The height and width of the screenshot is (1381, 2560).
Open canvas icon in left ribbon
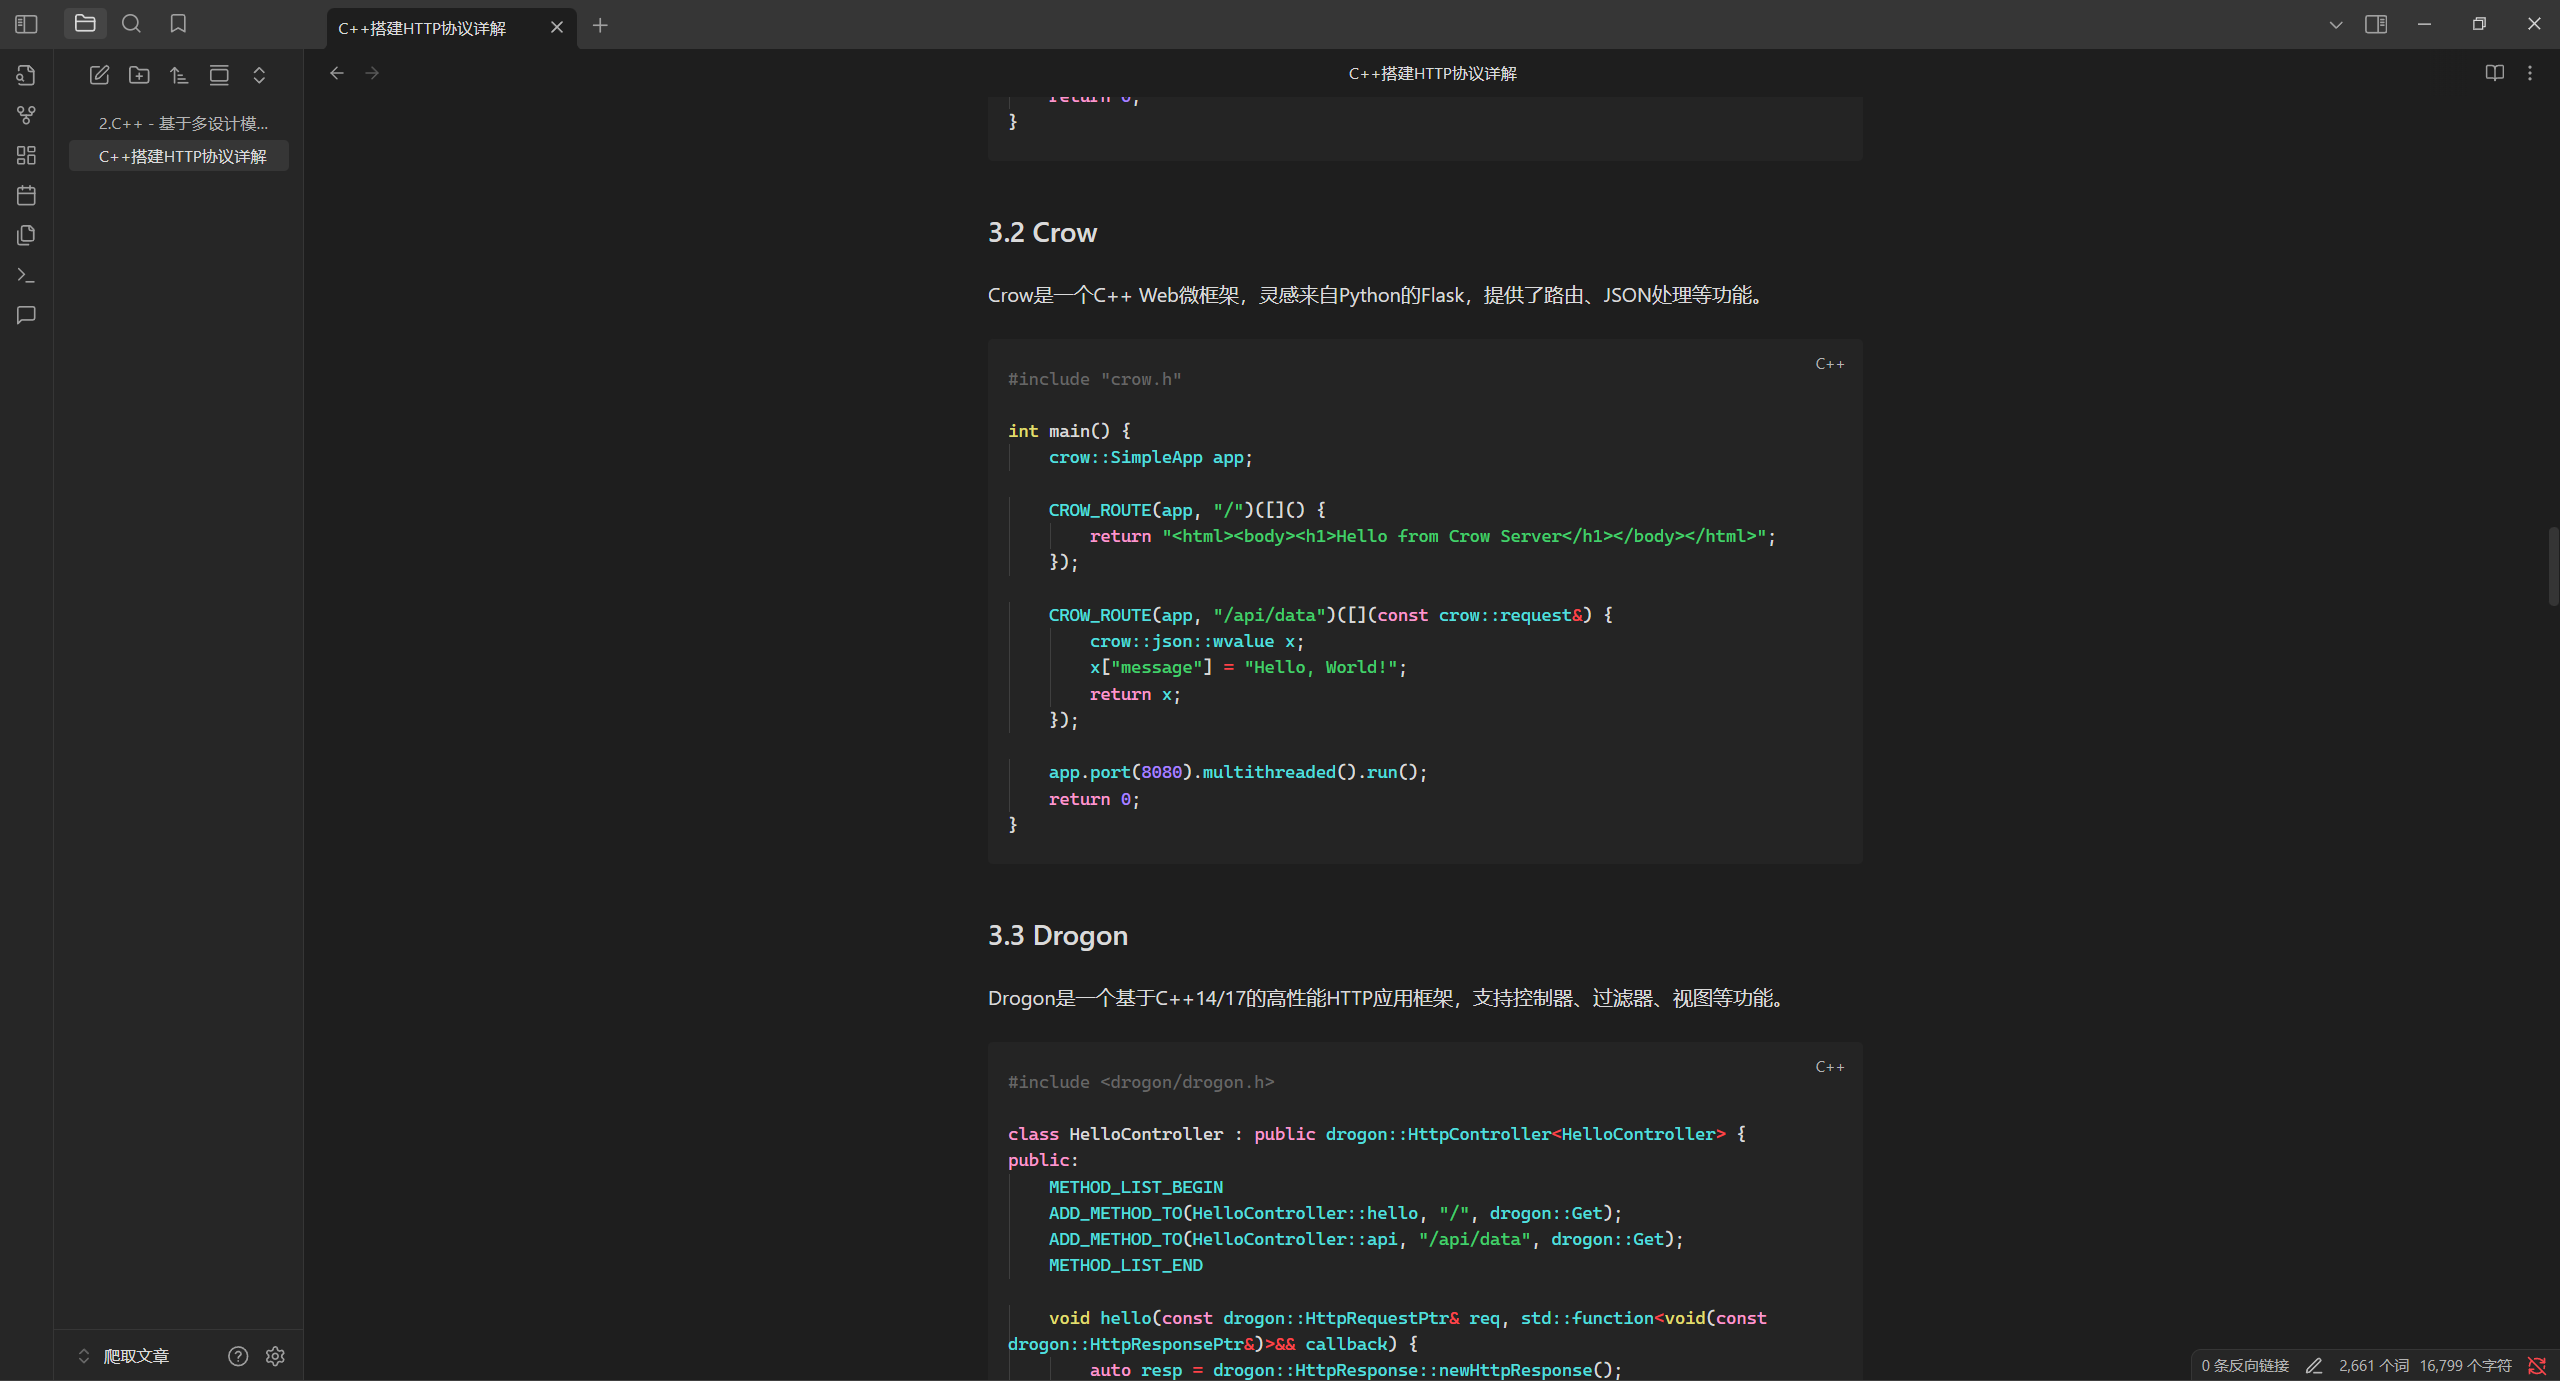point(27,155)
